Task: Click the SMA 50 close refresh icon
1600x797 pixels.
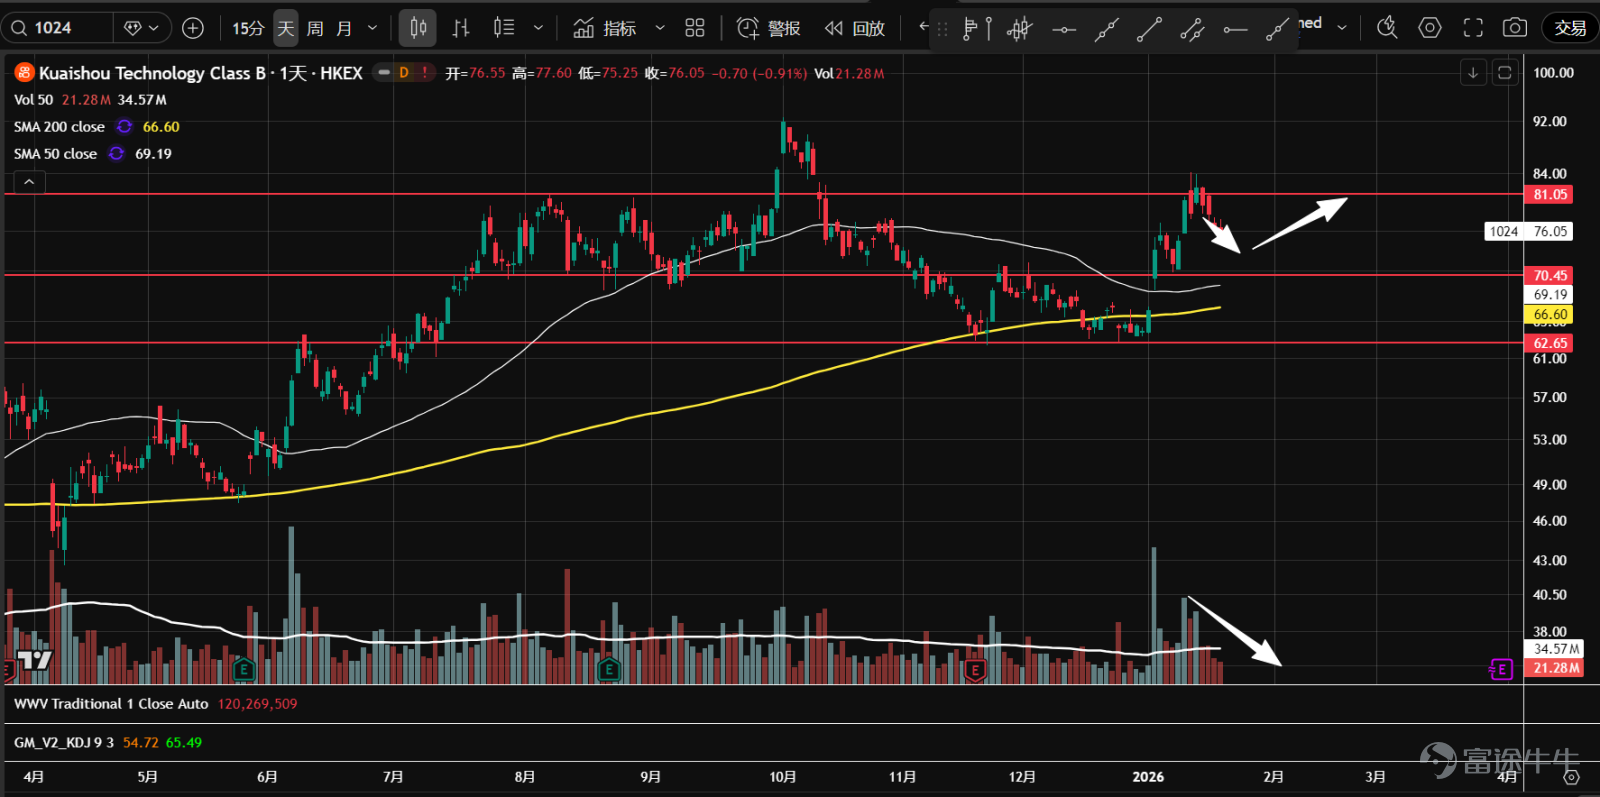Action: pyautogui.click(x=116, y=154)
